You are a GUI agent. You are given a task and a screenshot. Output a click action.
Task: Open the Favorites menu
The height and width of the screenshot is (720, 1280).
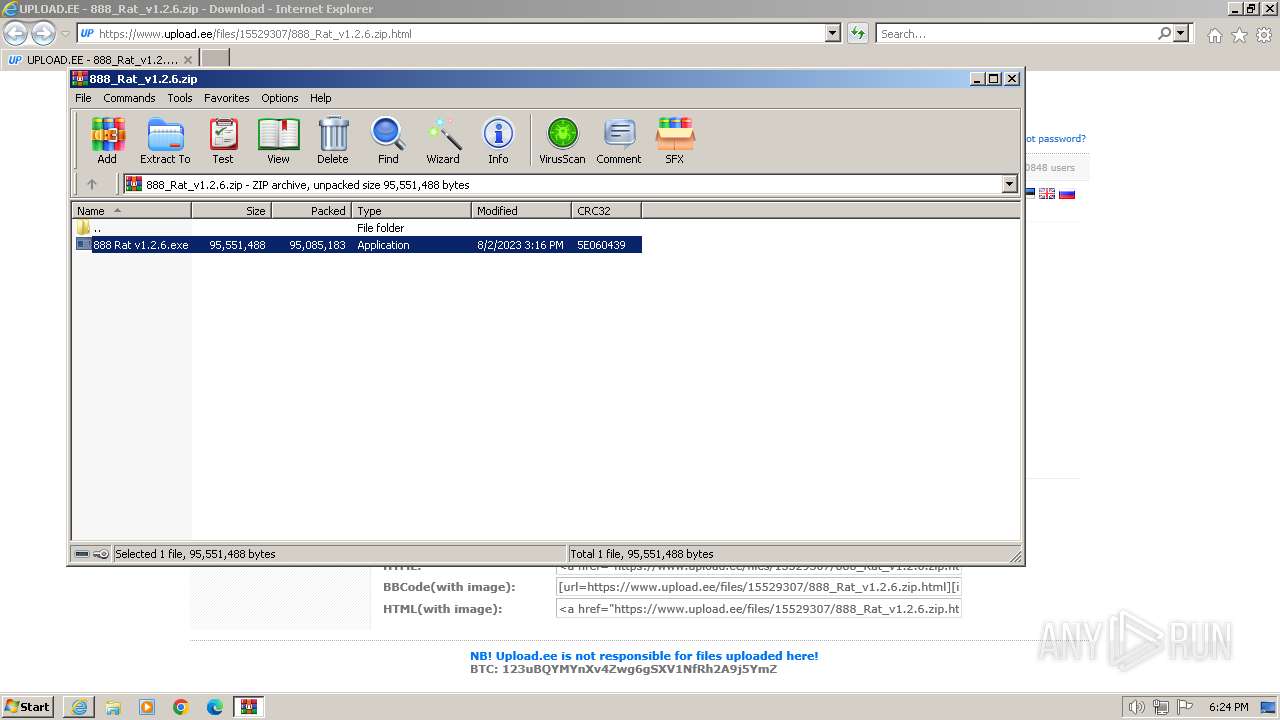227,98
